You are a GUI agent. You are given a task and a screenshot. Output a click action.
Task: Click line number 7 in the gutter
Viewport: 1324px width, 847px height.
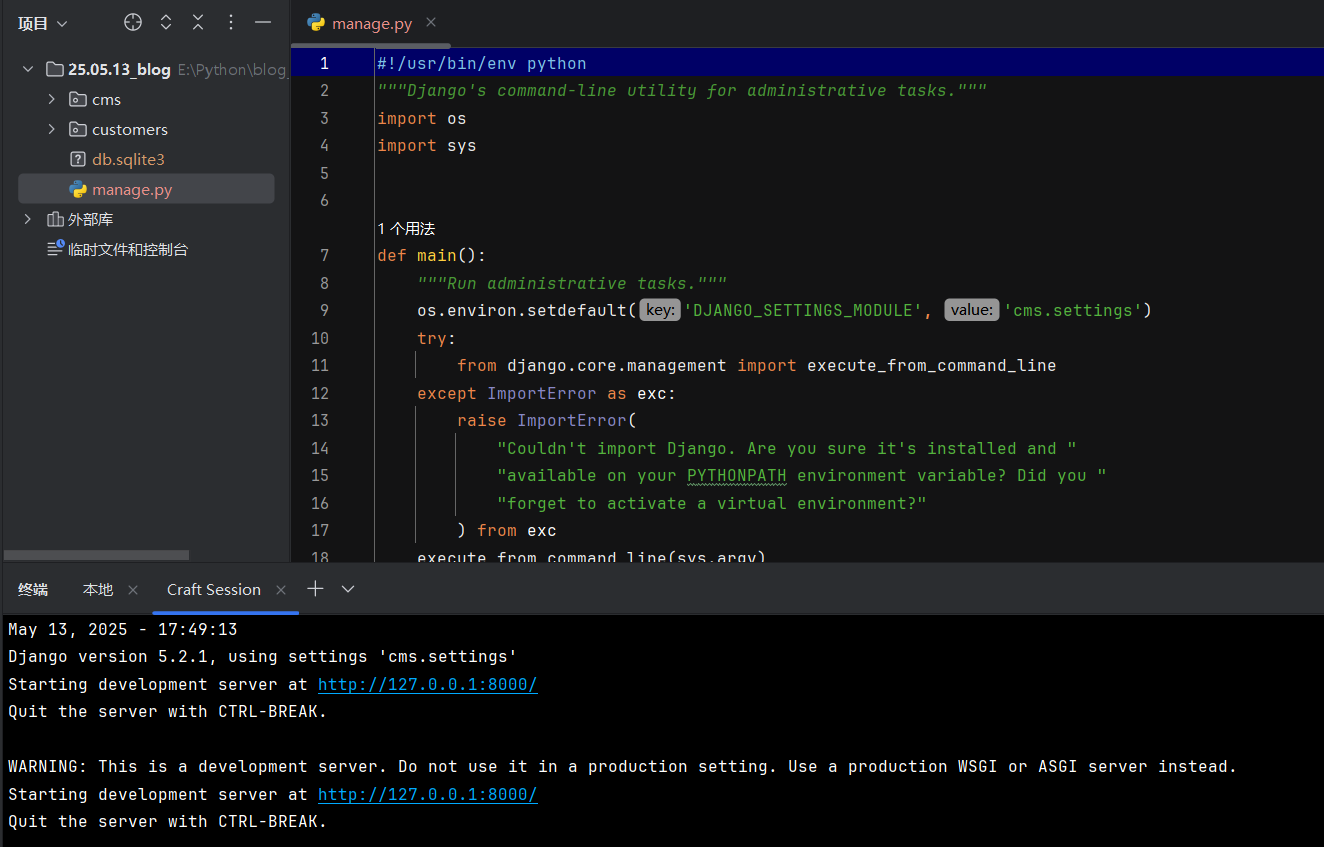pyautogui.click(x=324, y=256)
